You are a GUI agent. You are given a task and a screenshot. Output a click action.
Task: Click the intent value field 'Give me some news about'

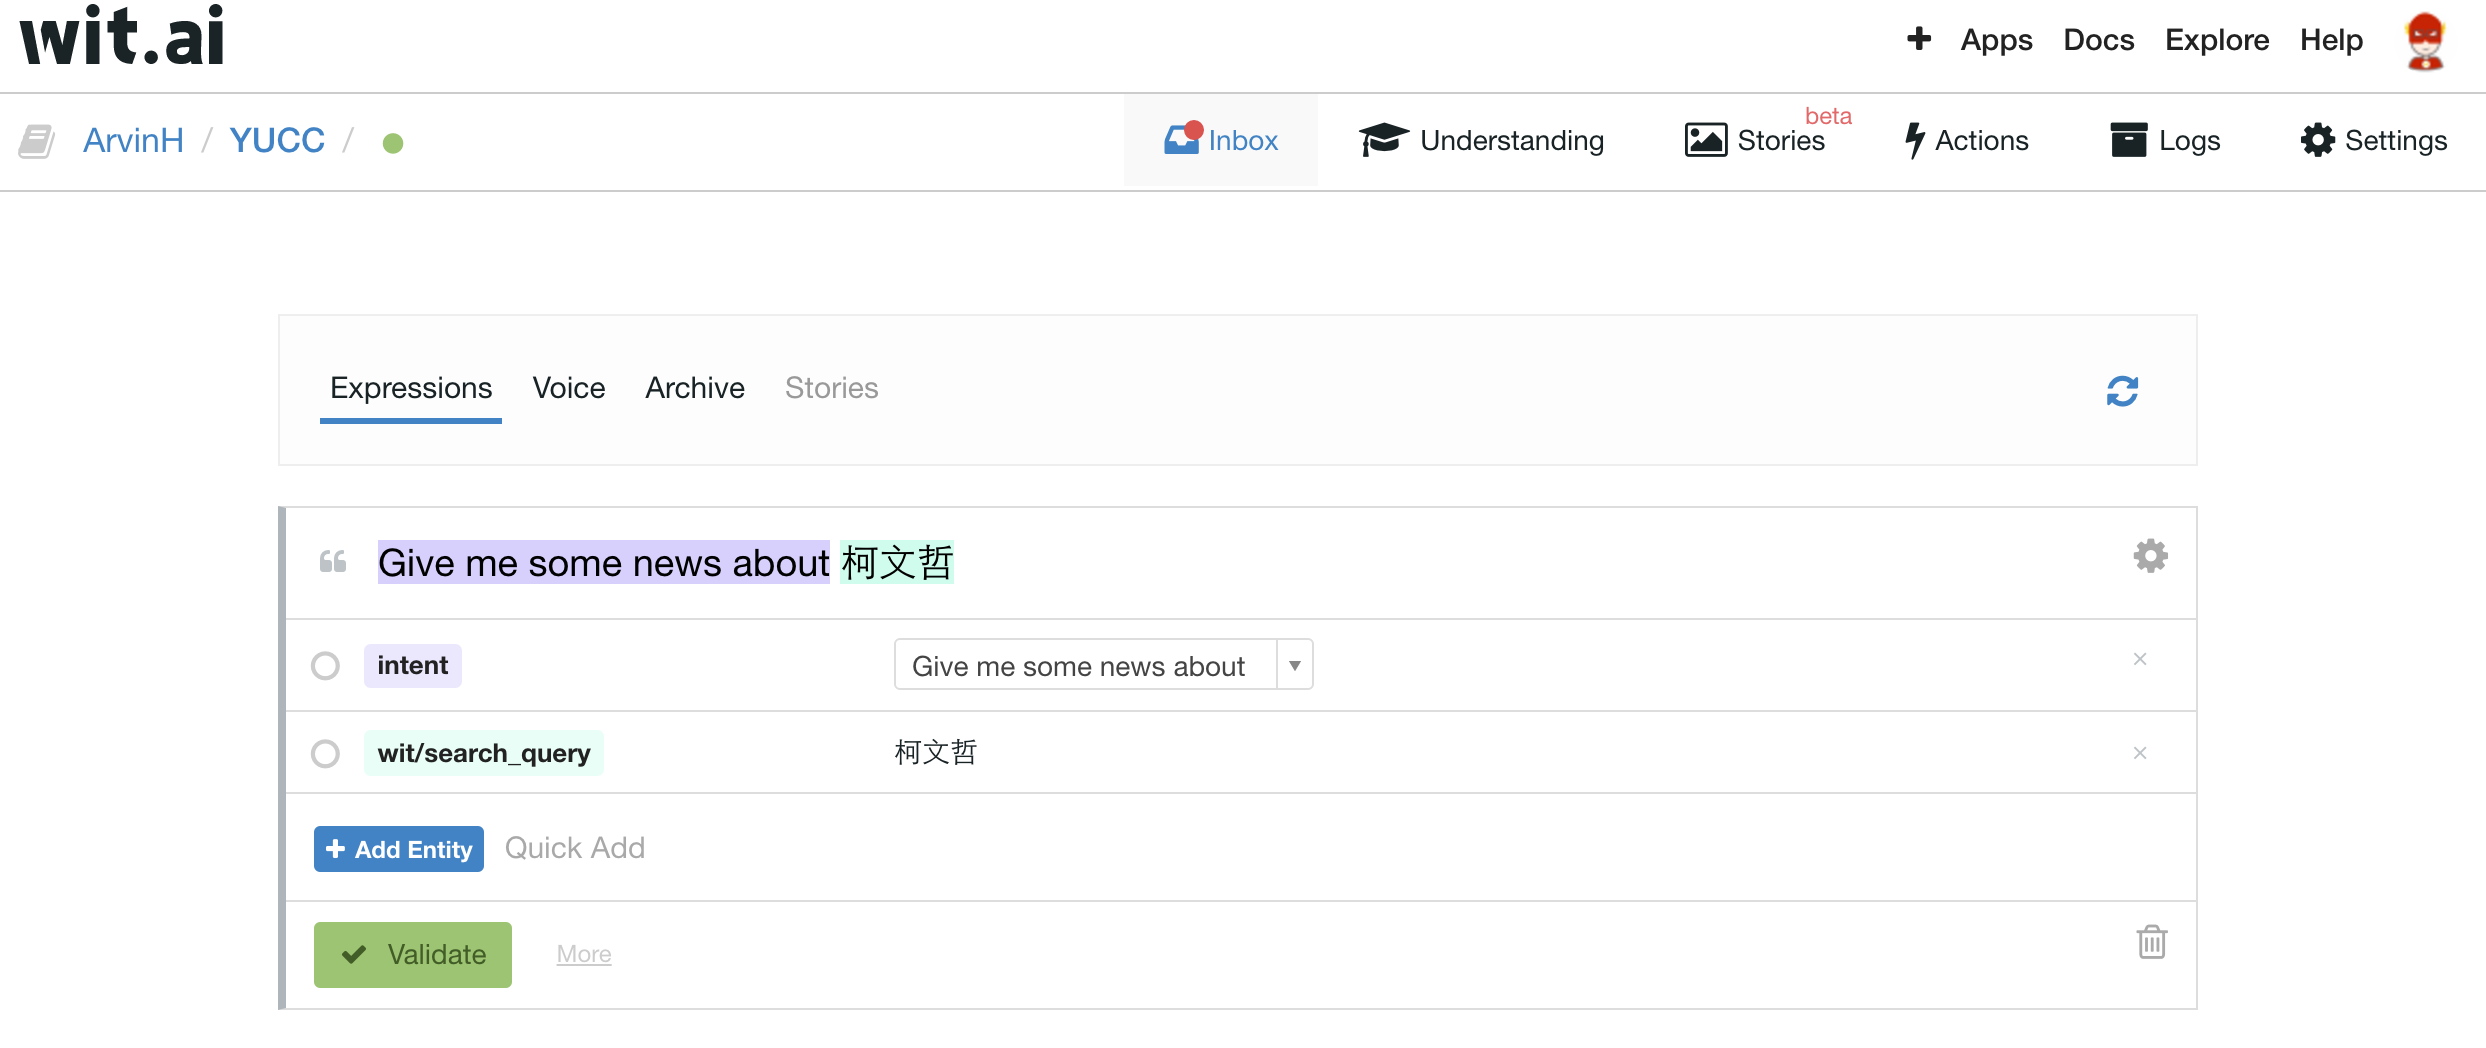coord(1084,665)
